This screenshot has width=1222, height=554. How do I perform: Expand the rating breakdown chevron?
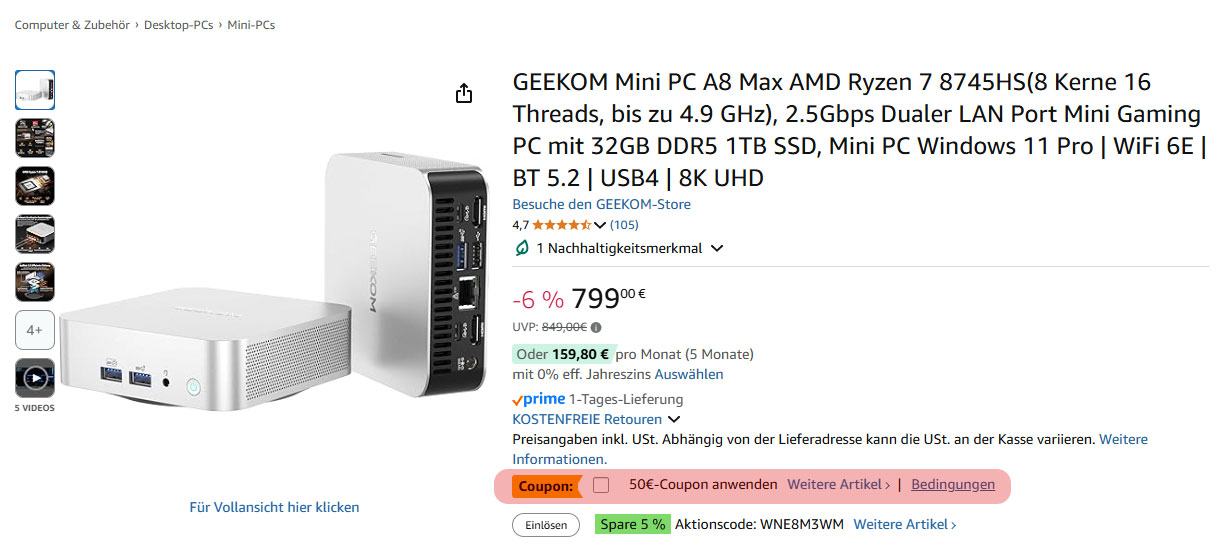coord(600,225)
